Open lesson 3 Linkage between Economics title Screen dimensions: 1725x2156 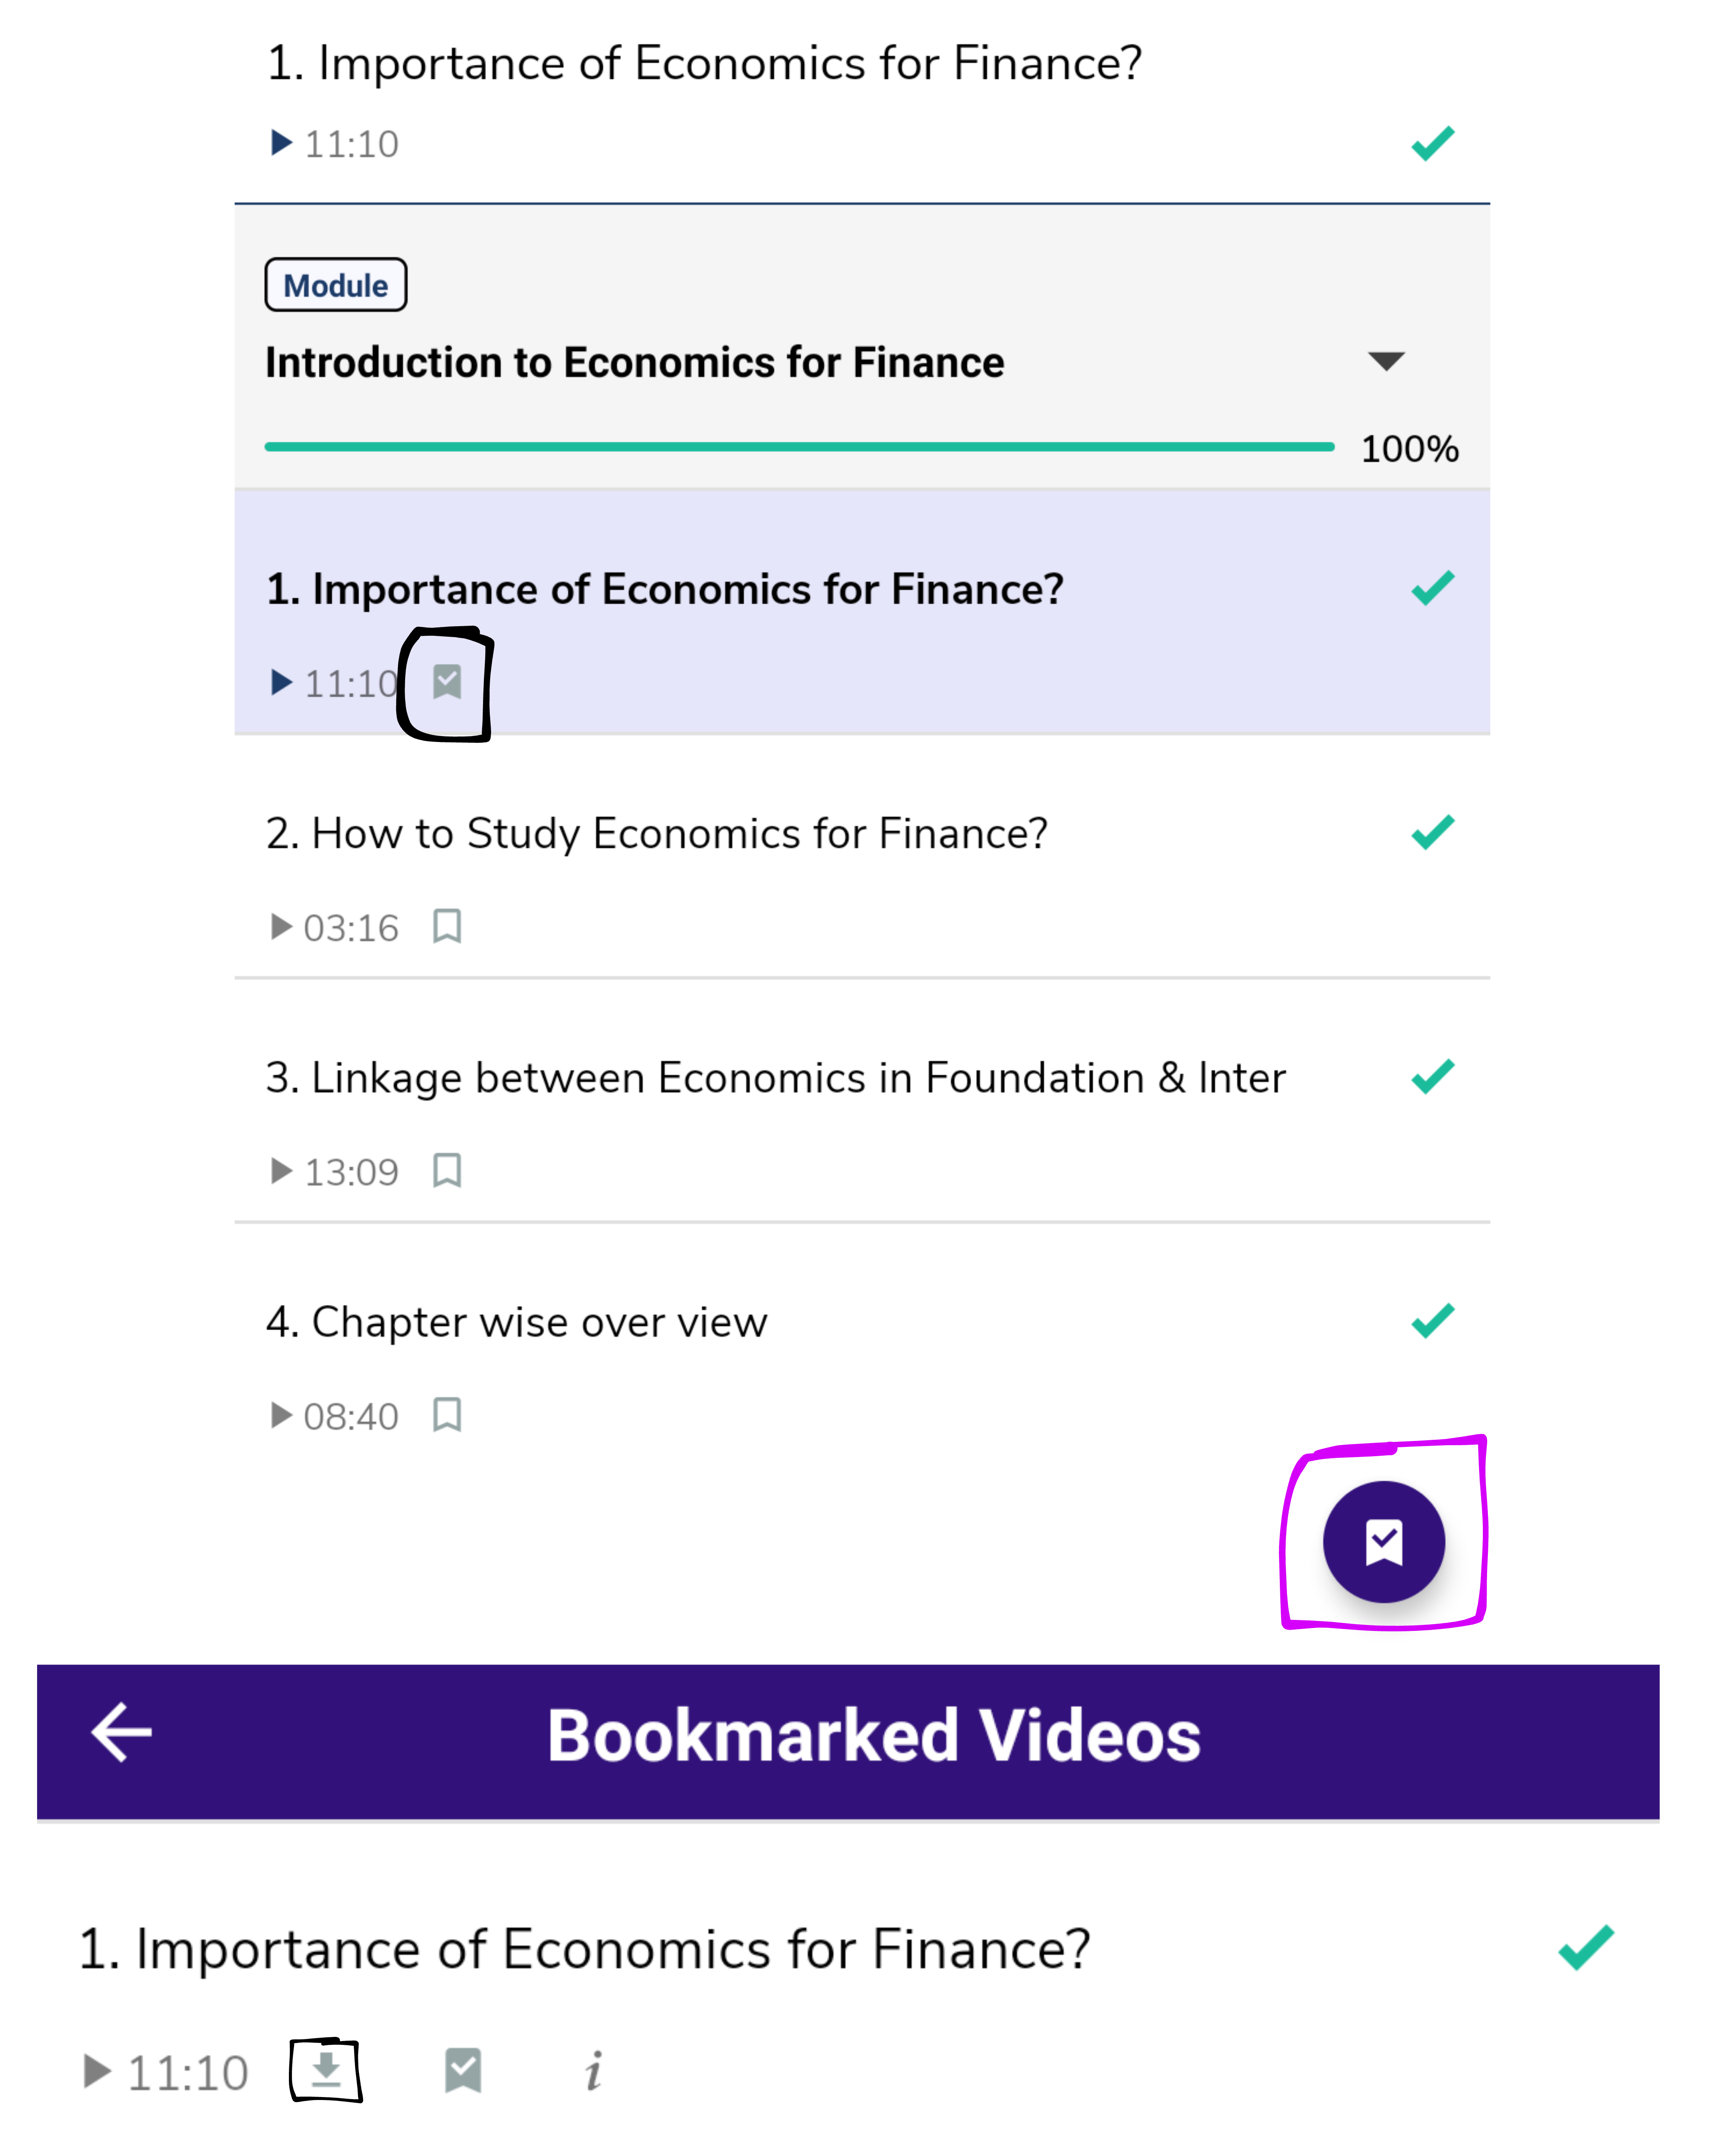[775, 1078]
